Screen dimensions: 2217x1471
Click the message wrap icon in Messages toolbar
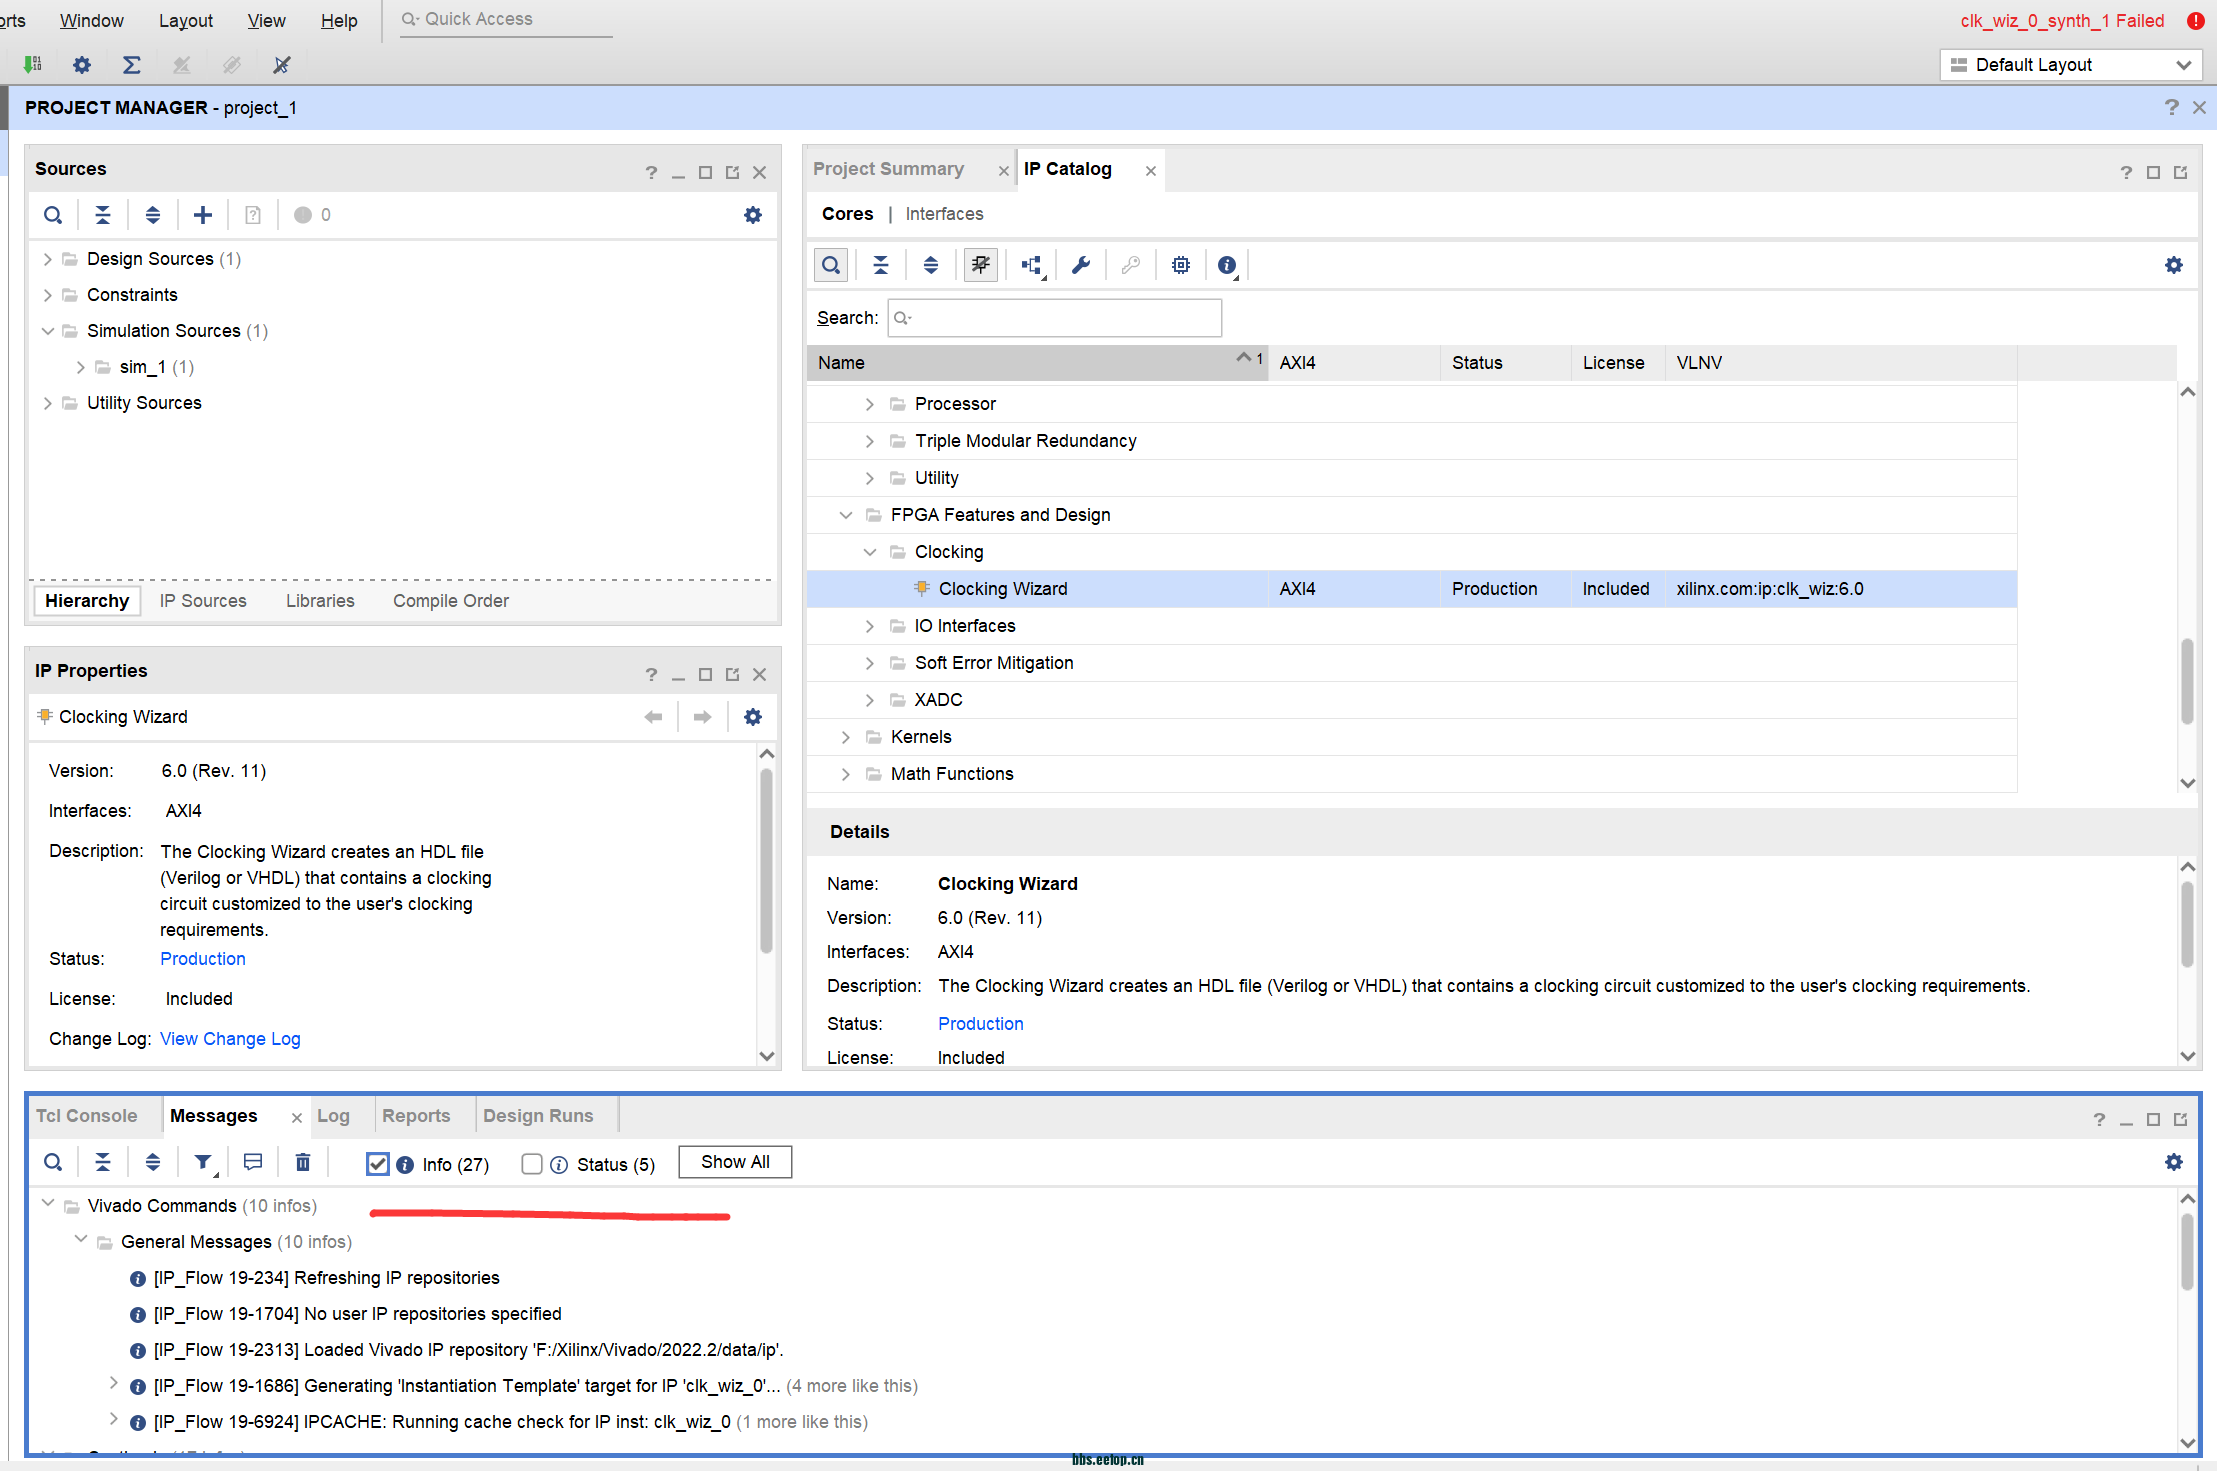pyautogui.click(x=253, y=1162)
